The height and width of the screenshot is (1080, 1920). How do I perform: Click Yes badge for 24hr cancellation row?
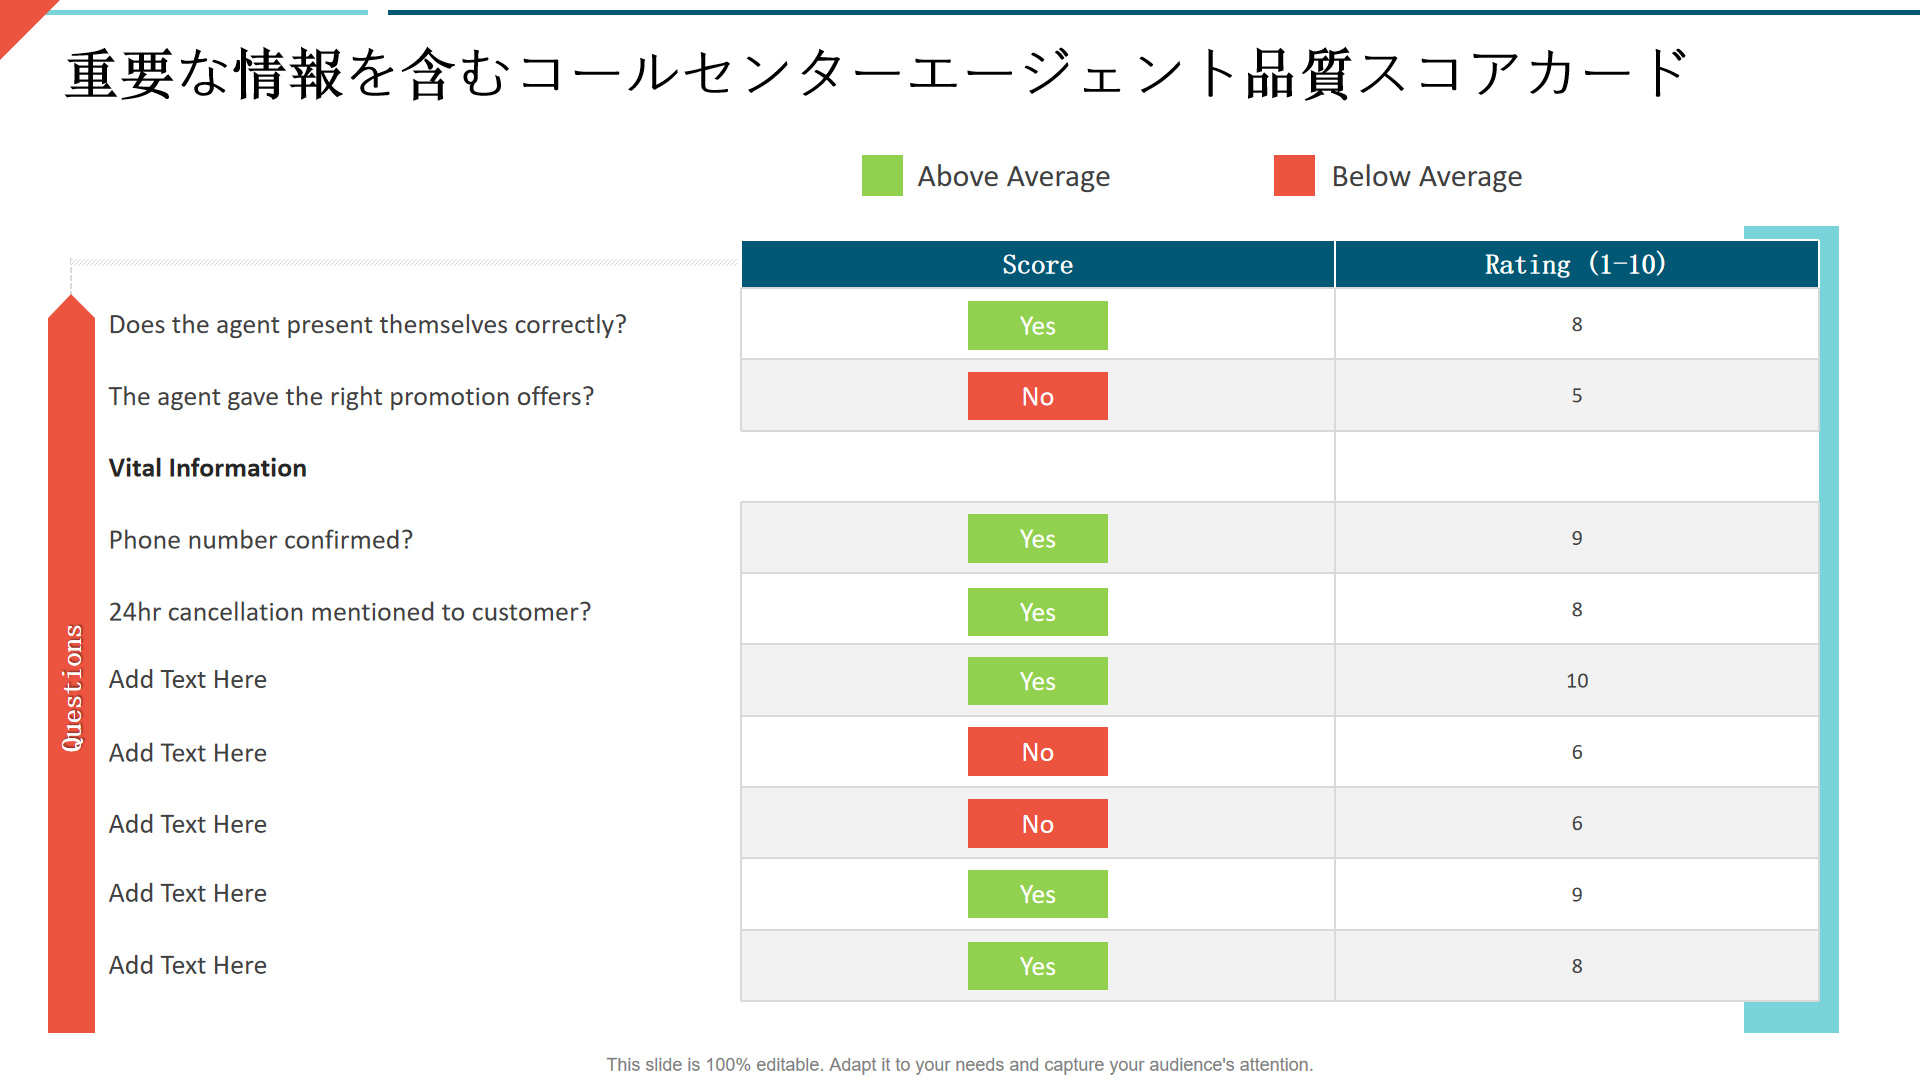tap(1038, 612)
